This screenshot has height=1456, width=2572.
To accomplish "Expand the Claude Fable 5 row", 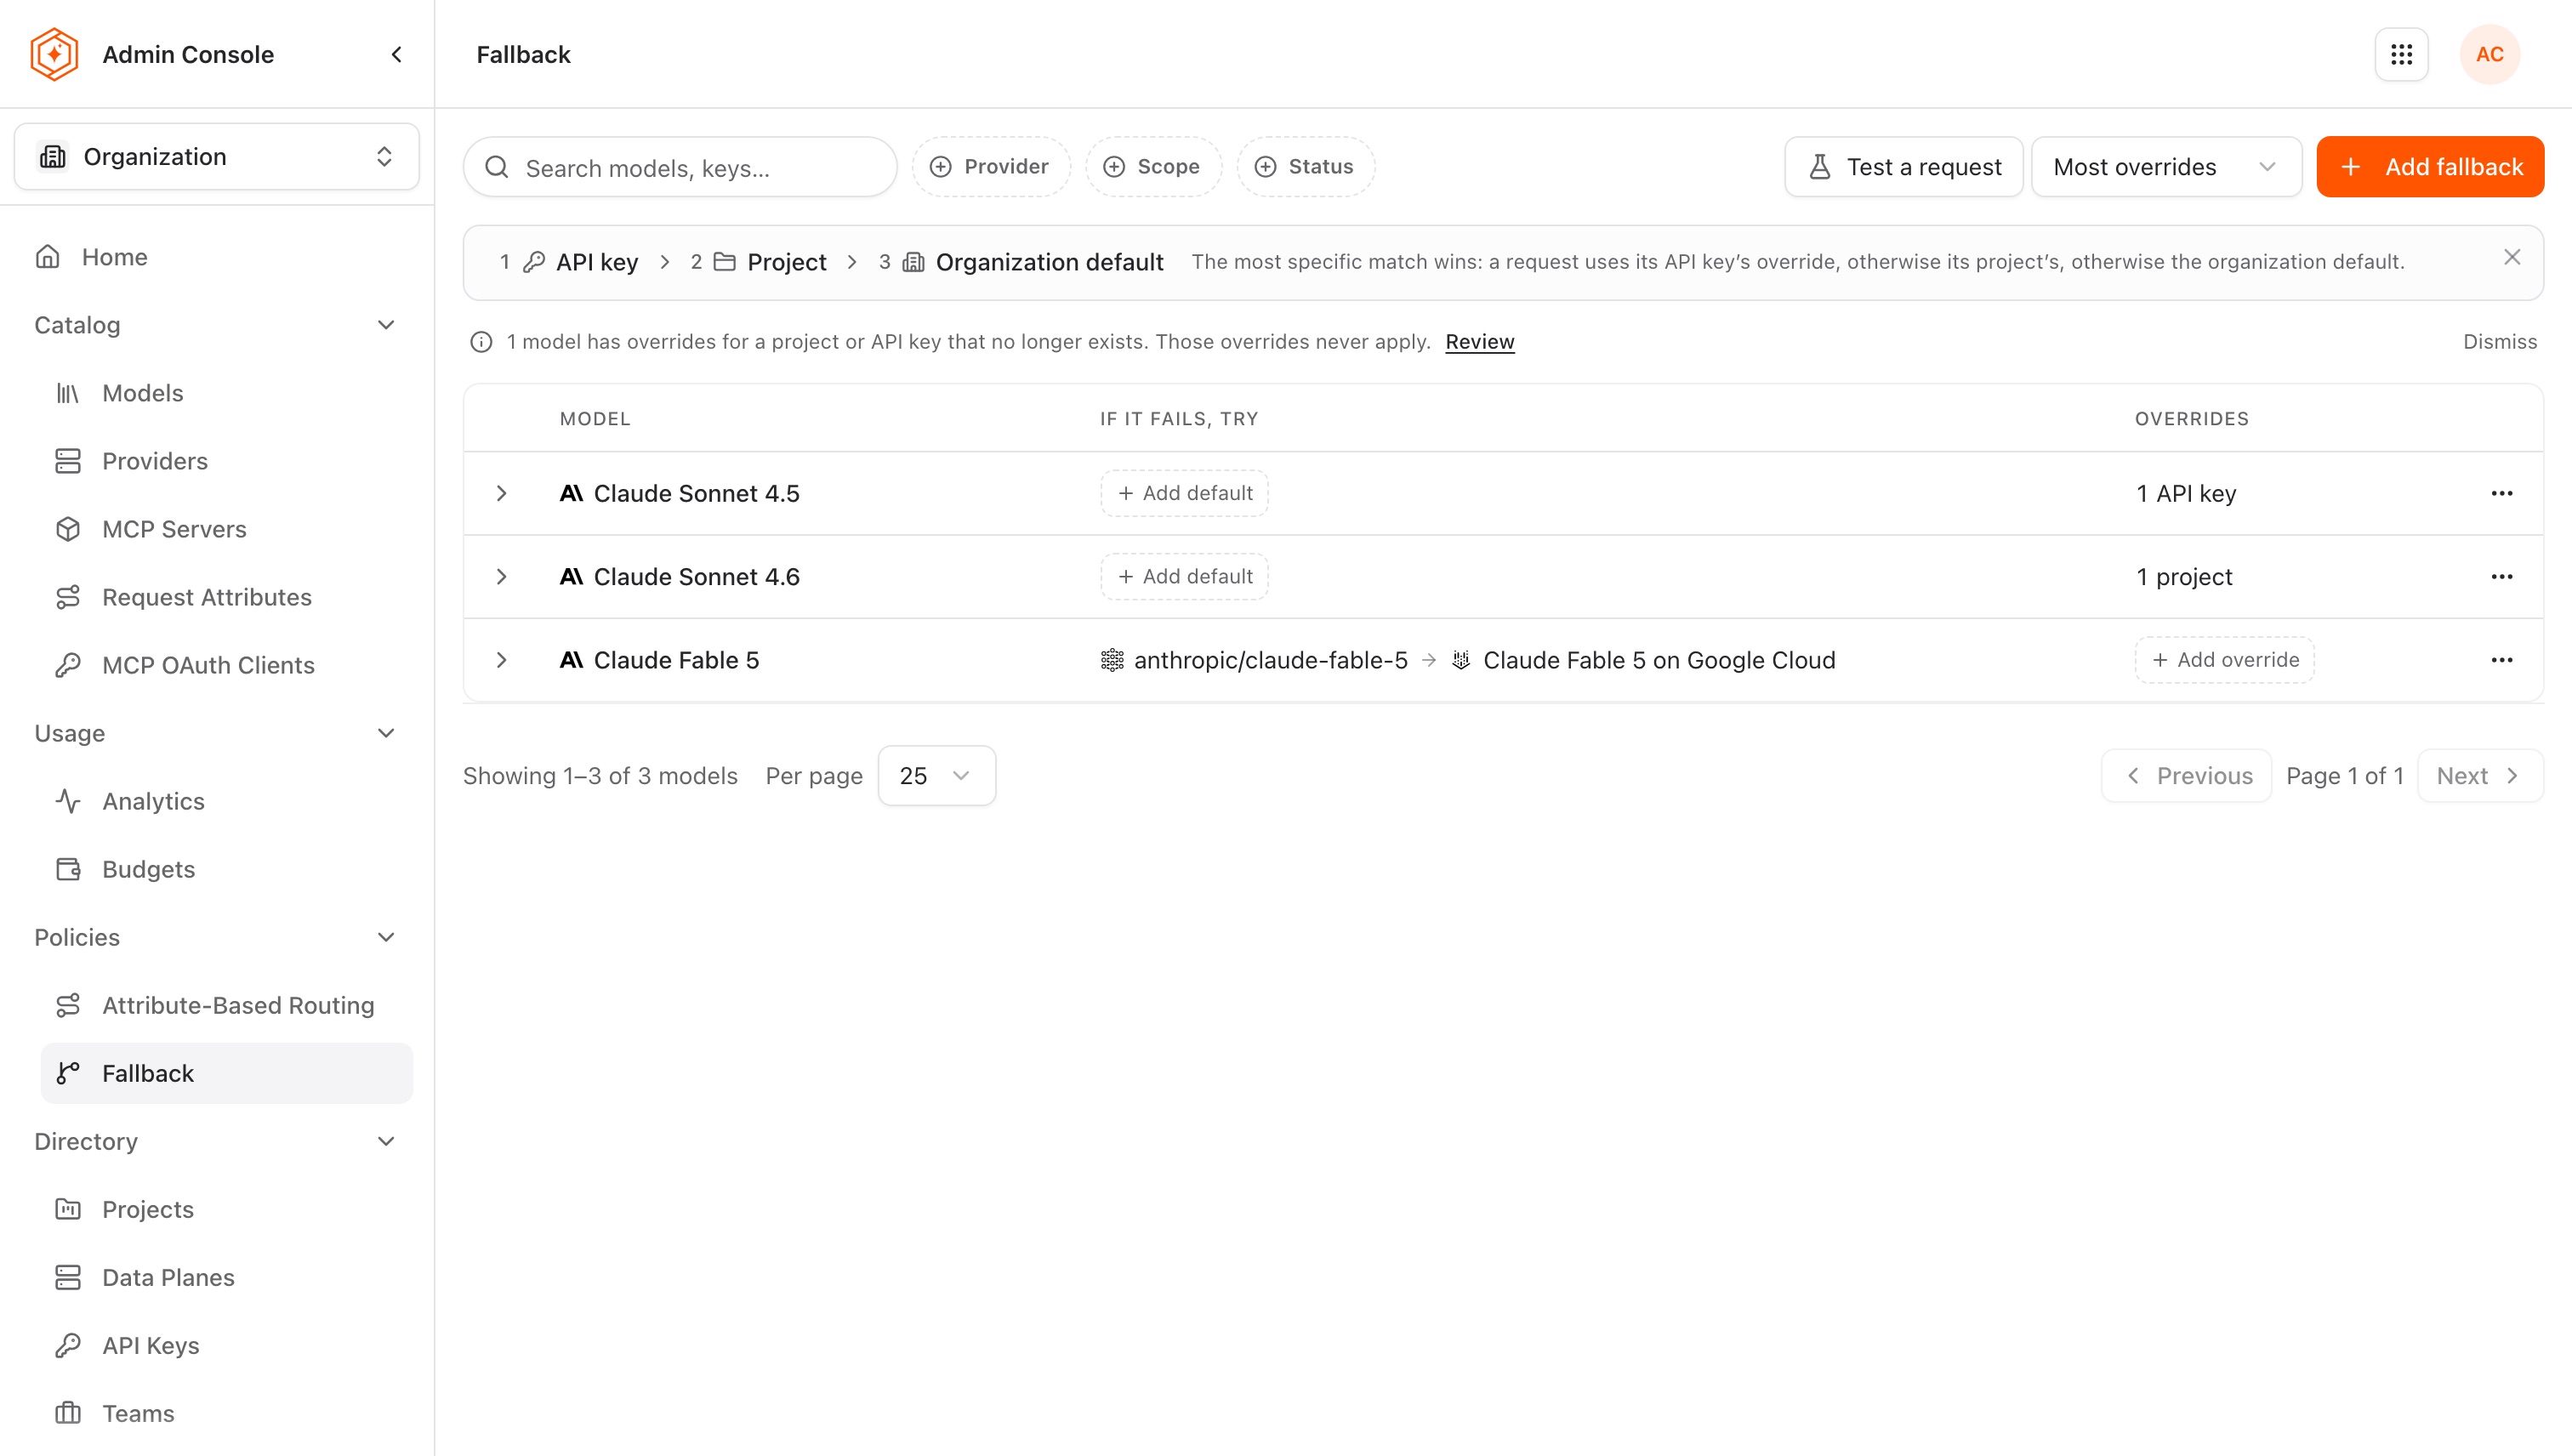I will 502,660.
